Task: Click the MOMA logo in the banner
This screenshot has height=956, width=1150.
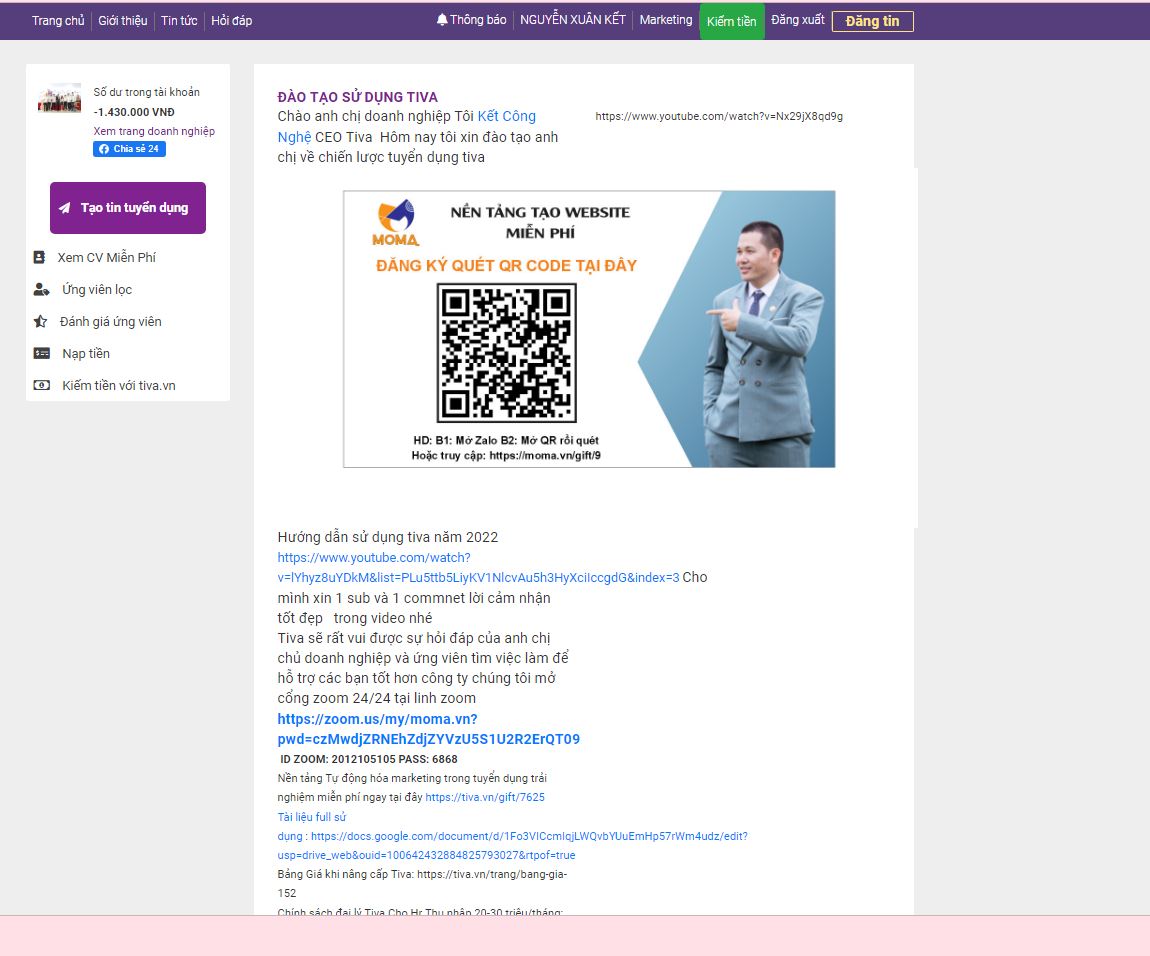Action: coord(395,224)
